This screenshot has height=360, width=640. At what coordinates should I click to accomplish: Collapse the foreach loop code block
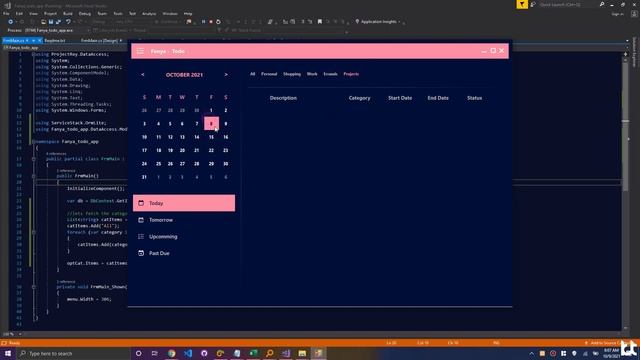point(33,232)
